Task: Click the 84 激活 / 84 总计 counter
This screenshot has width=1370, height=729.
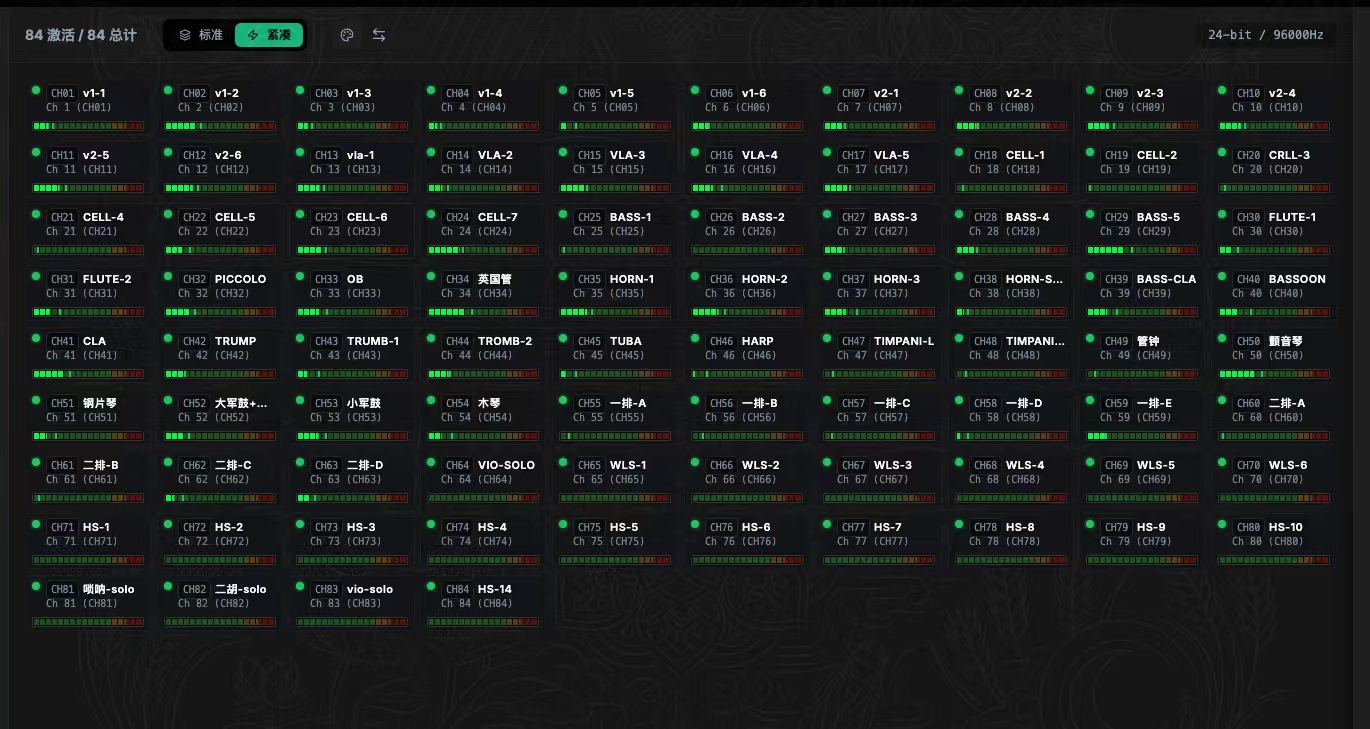Action: coord(81,35)
